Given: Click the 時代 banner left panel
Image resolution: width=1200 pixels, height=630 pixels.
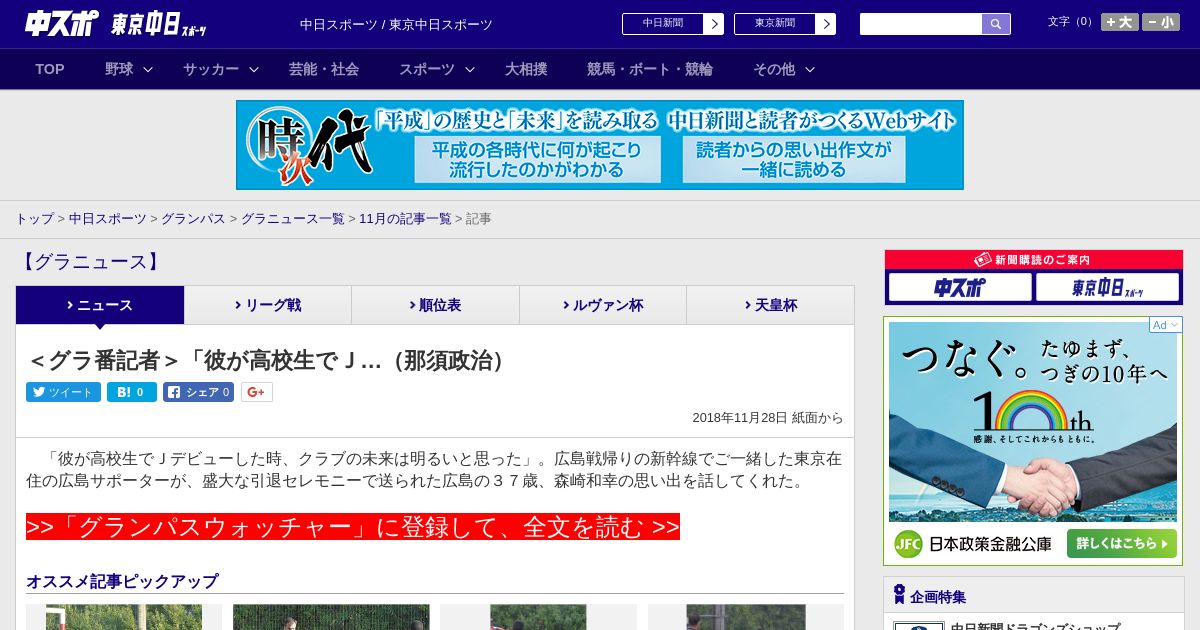Looking at the screenshot, I should [x=308, y=145].
